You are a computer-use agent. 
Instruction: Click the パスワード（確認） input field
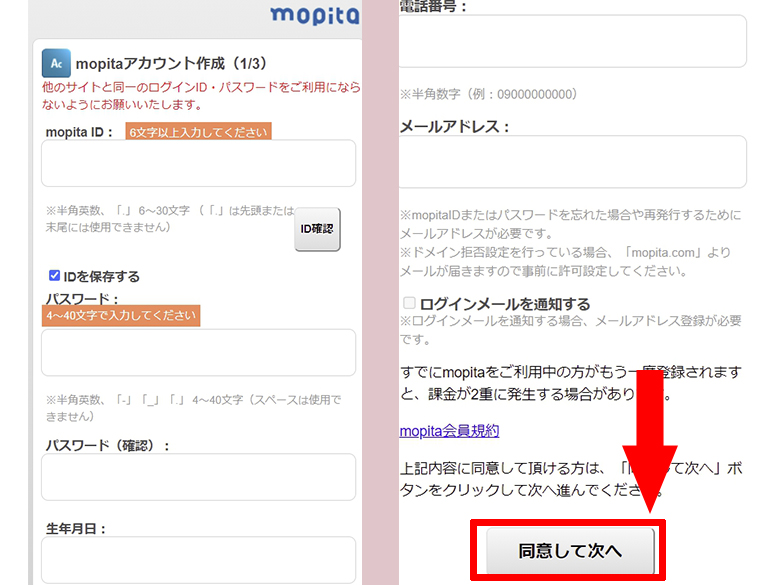(198, 477)
